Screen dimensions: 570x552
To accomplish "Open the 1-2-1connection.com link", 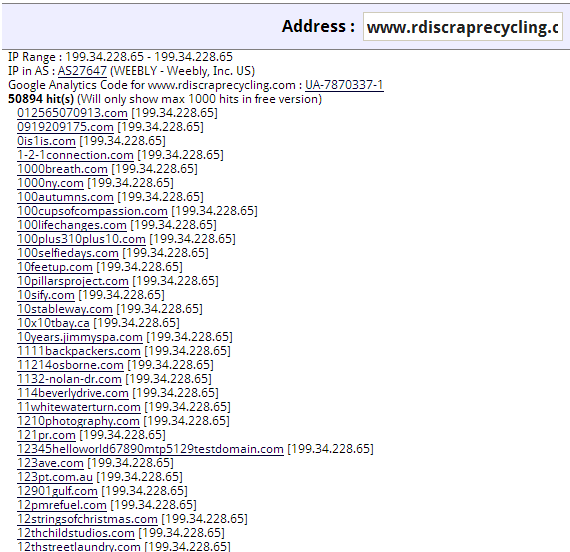I will point(75,155).
